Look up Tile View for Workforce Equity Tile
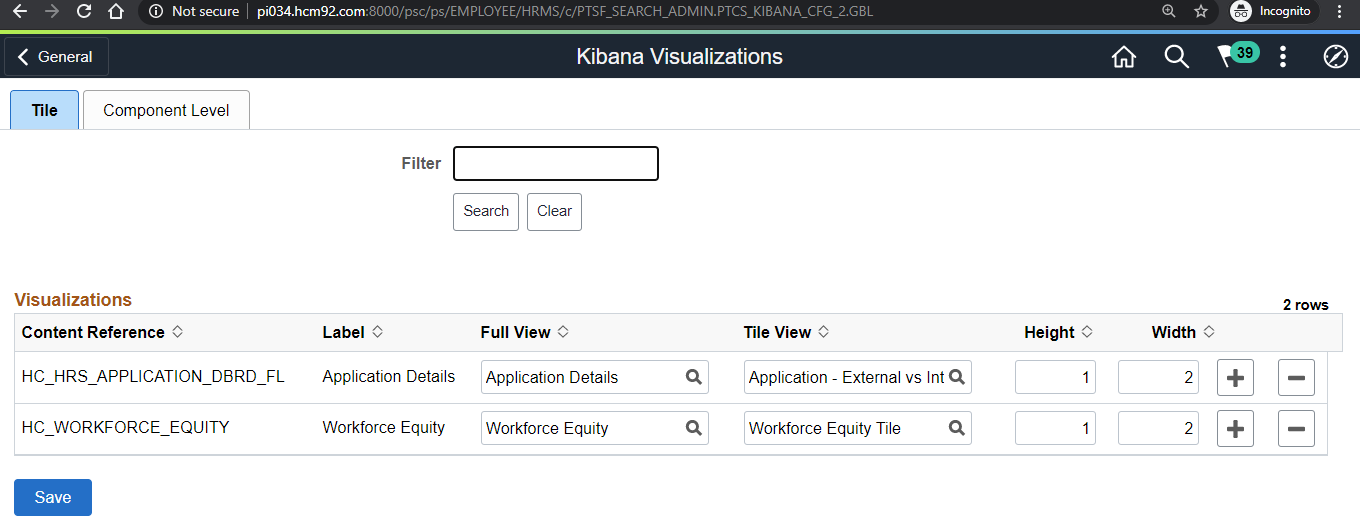 tap(956, 428)
